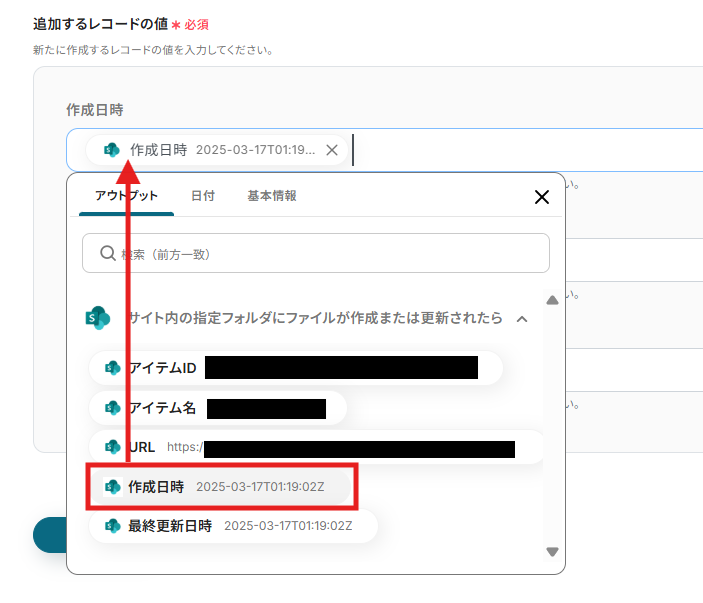The height and width of the screenshot is (603, 703).
Task: Click the scroll down arrow of the output list
Action: [x=552, y=551]
